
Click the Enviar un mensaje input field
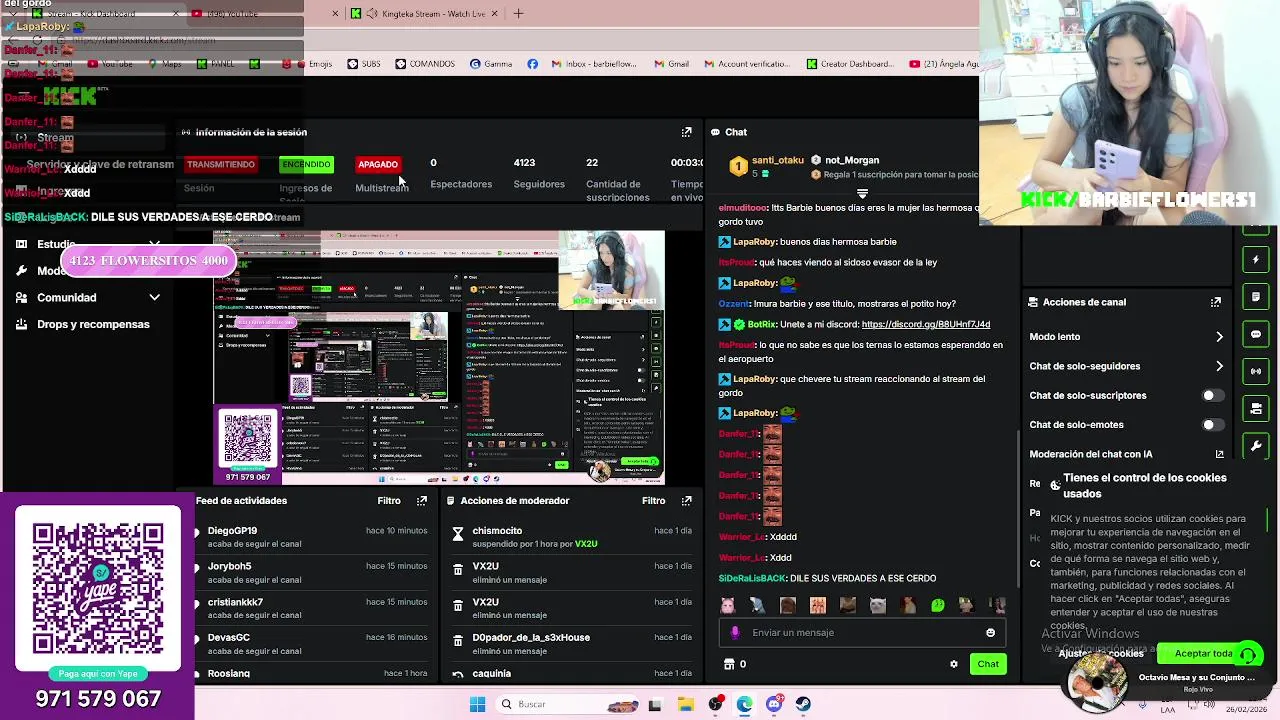tap(860, 633)
